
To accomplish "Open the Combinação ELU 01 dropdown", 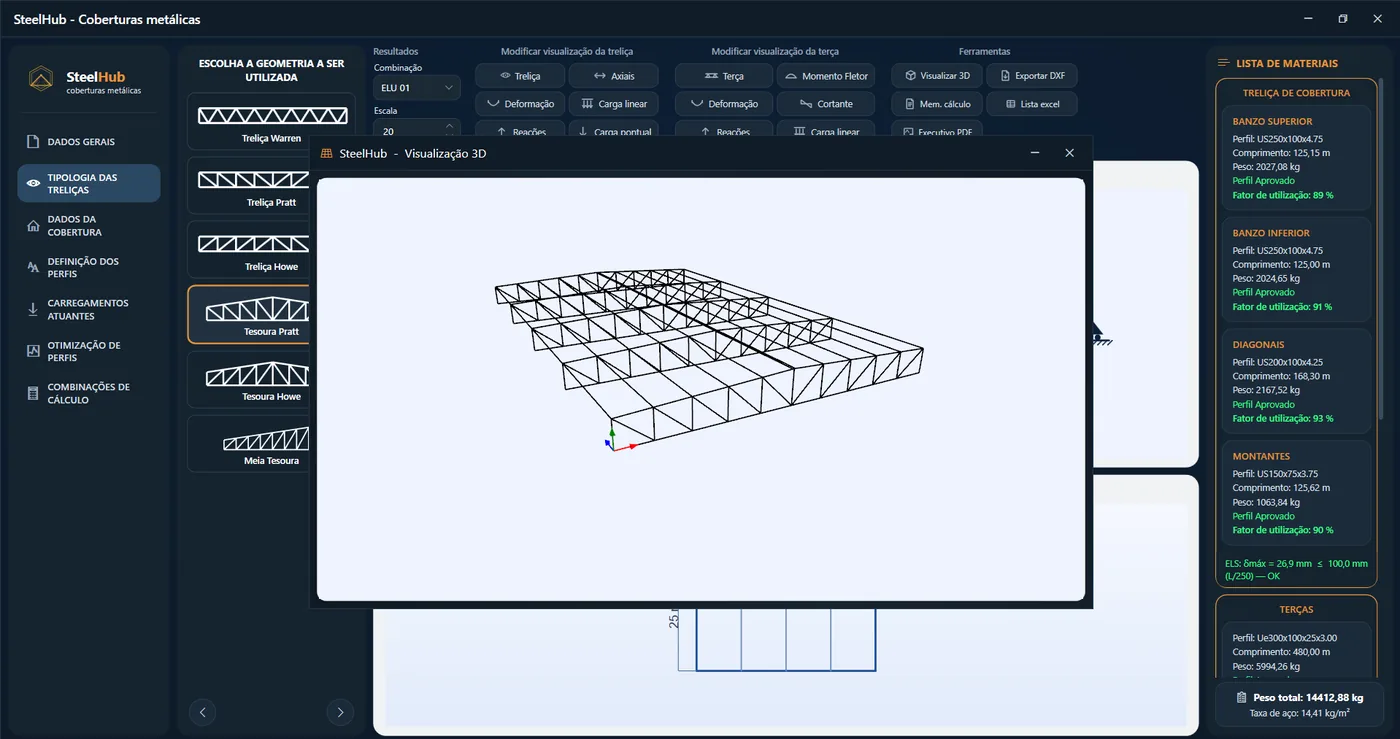I will coord(416,88).
